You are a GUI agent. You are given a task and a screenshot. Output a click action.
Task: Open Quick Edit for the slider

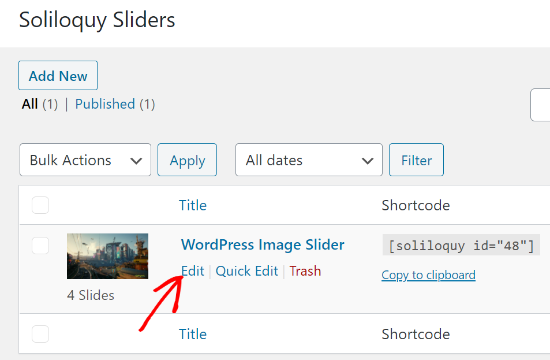click(x=247, y=271)
